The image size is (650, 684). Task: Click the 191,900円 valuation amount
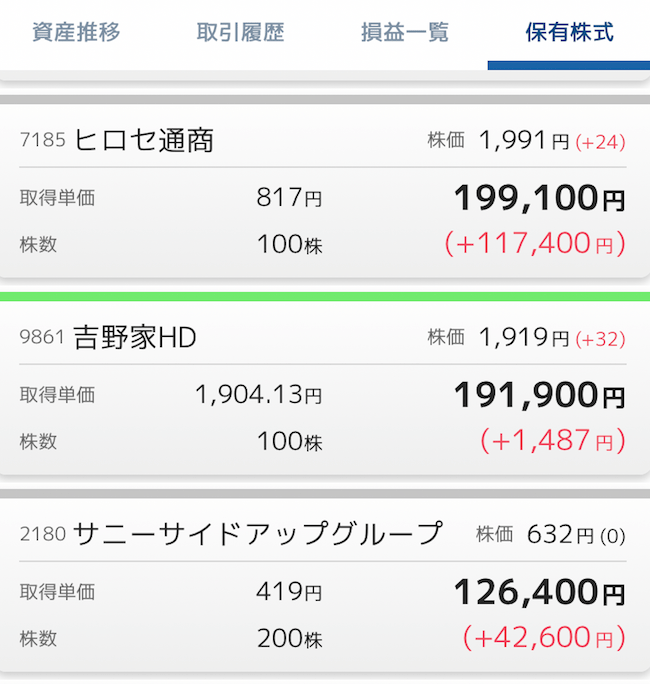pyautogui.click(x=540, y=395)
